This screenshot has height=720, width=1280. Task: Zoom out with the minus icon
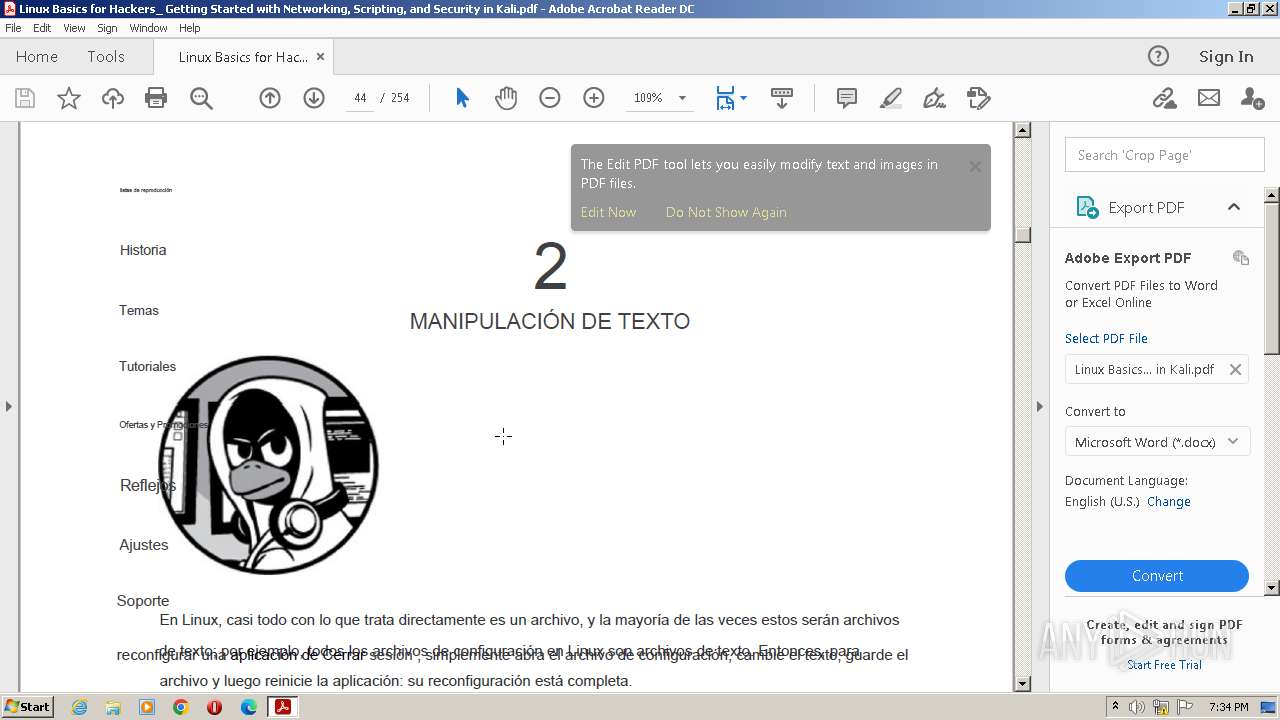click(x=550, y=98)
